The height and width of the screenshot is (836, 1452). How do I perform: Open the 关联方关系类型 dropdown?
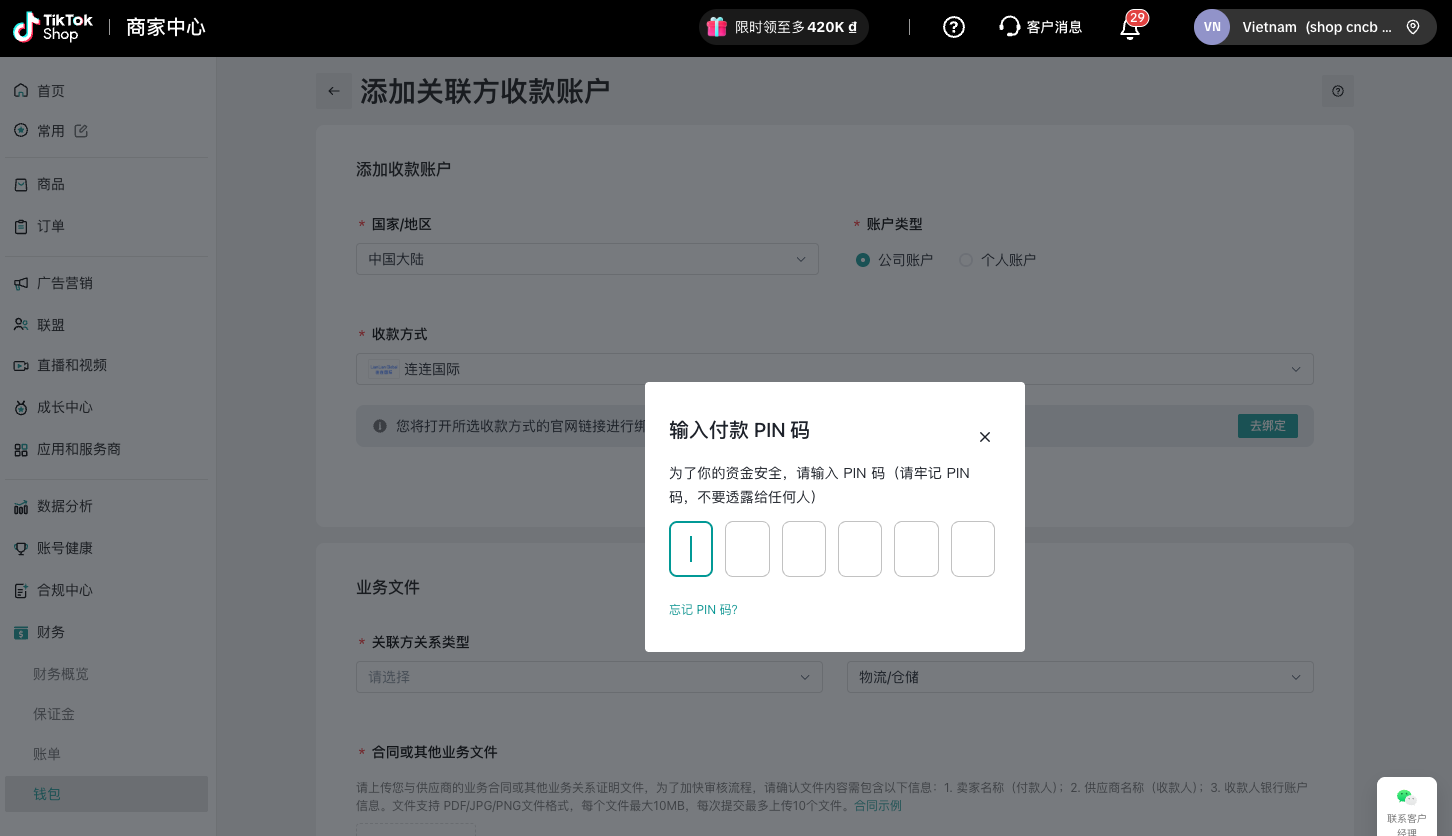click(x=589, y=677)
